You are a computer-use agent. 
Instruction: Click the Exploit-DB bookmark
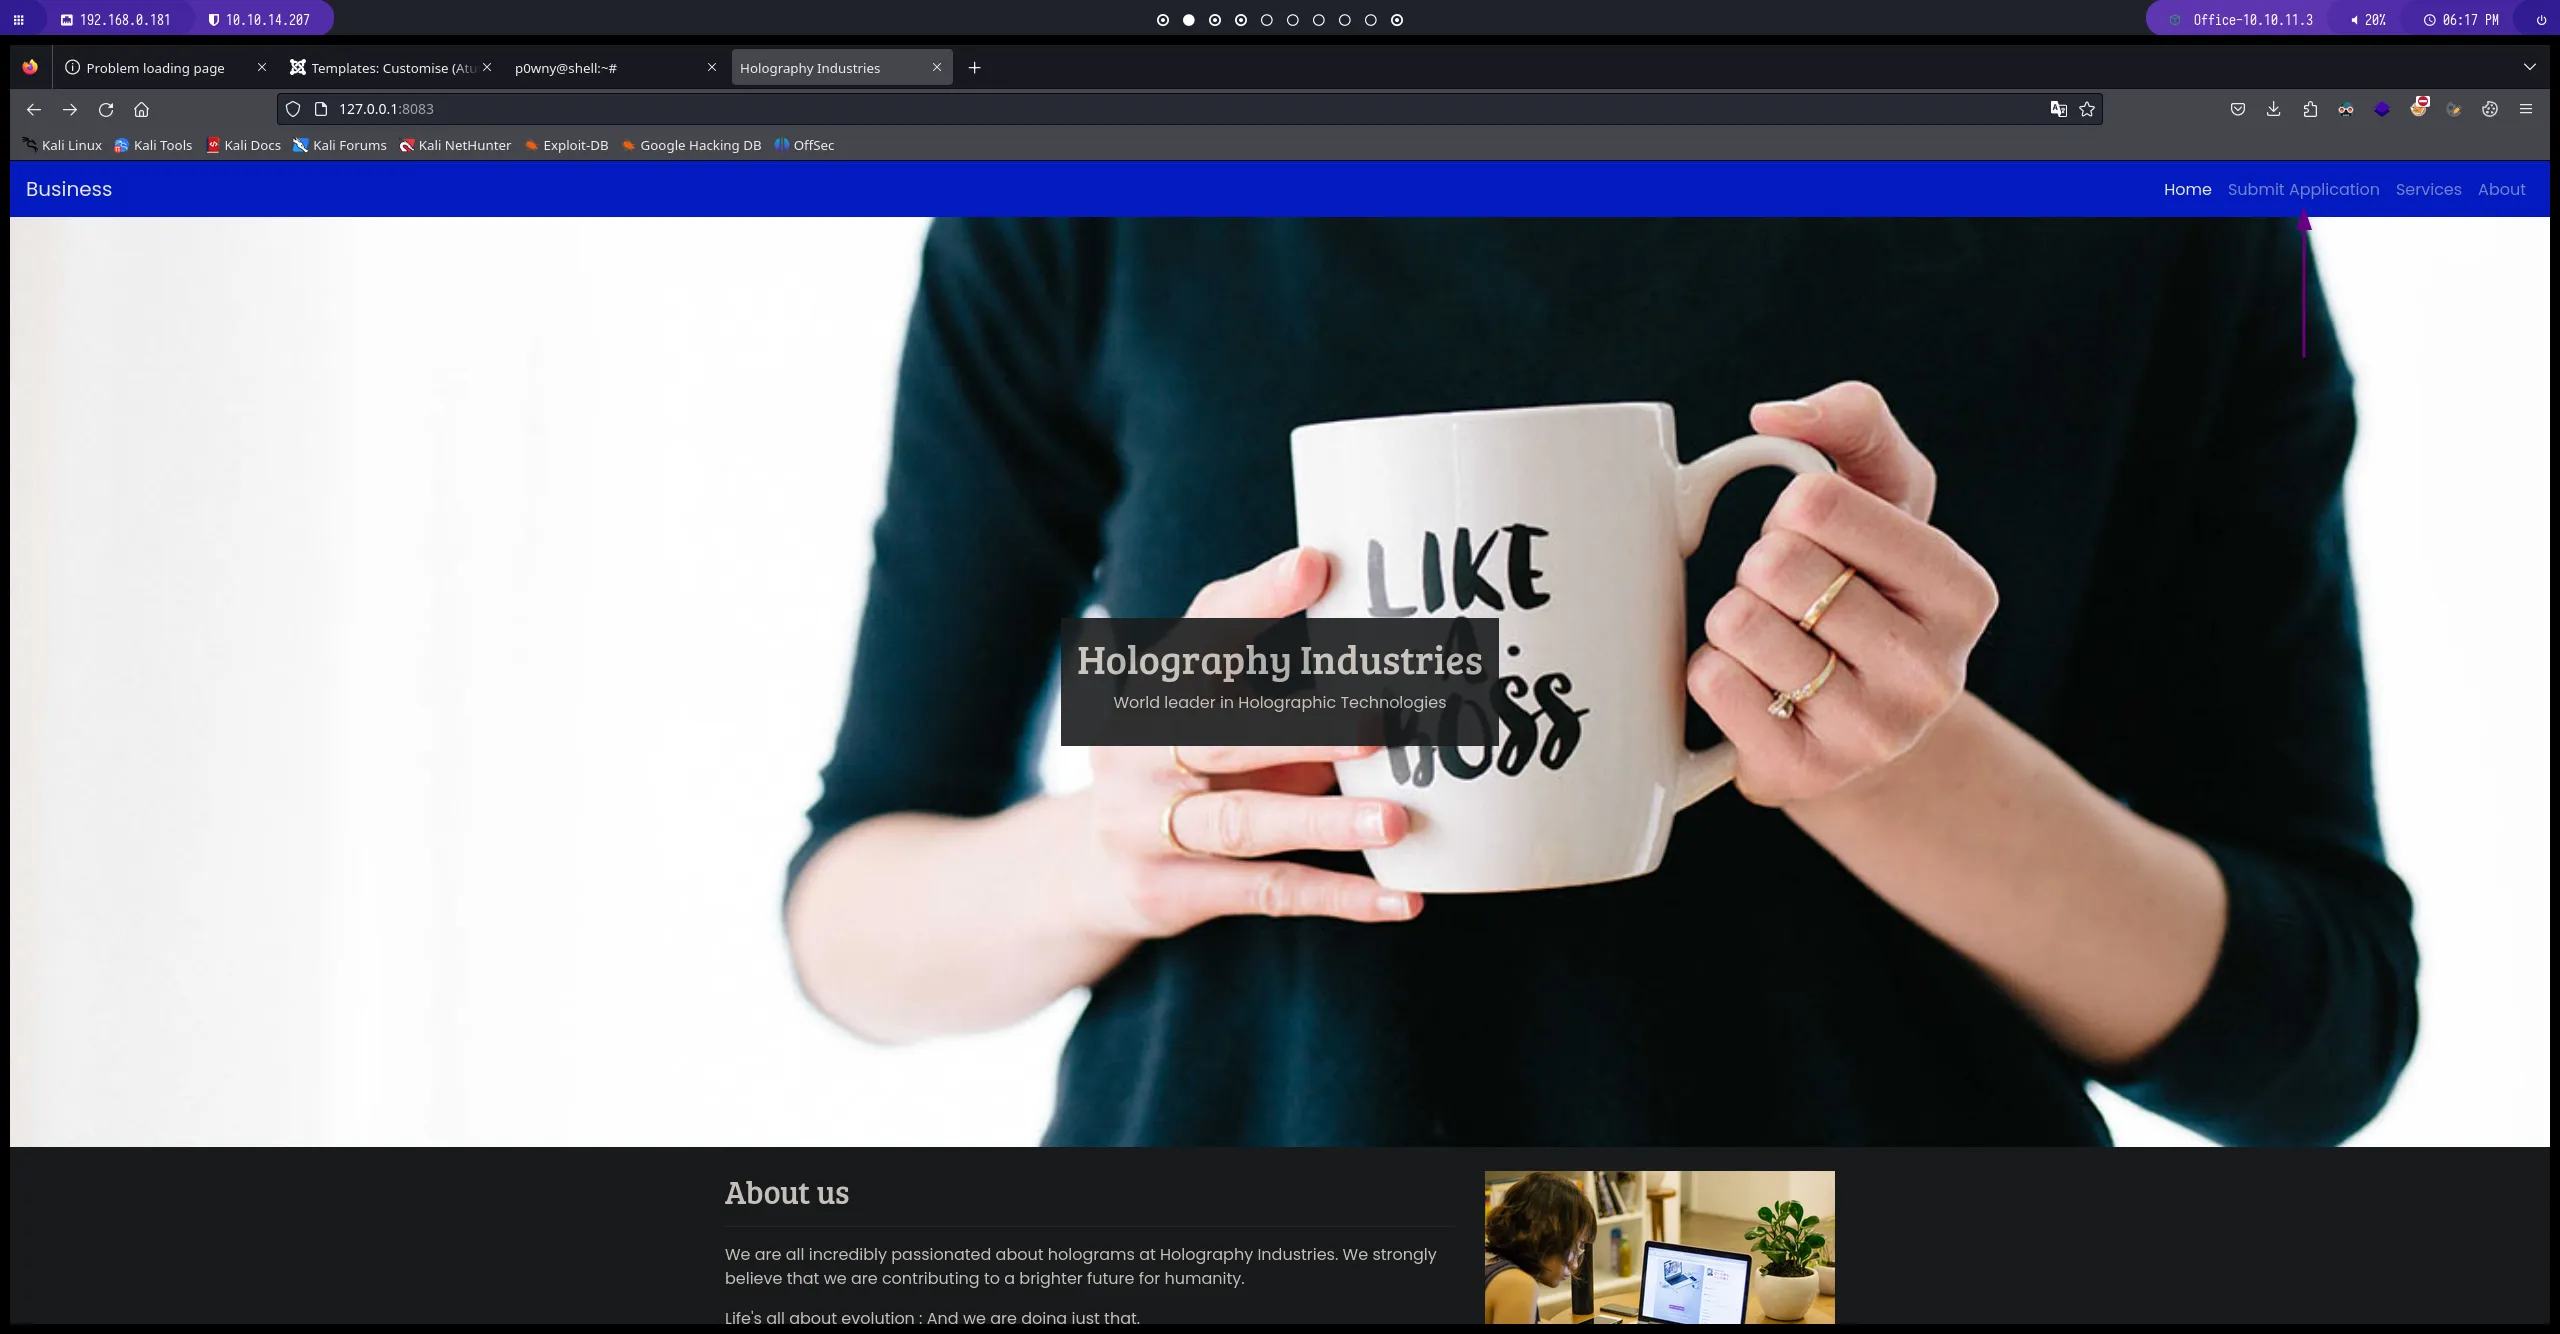567,145
